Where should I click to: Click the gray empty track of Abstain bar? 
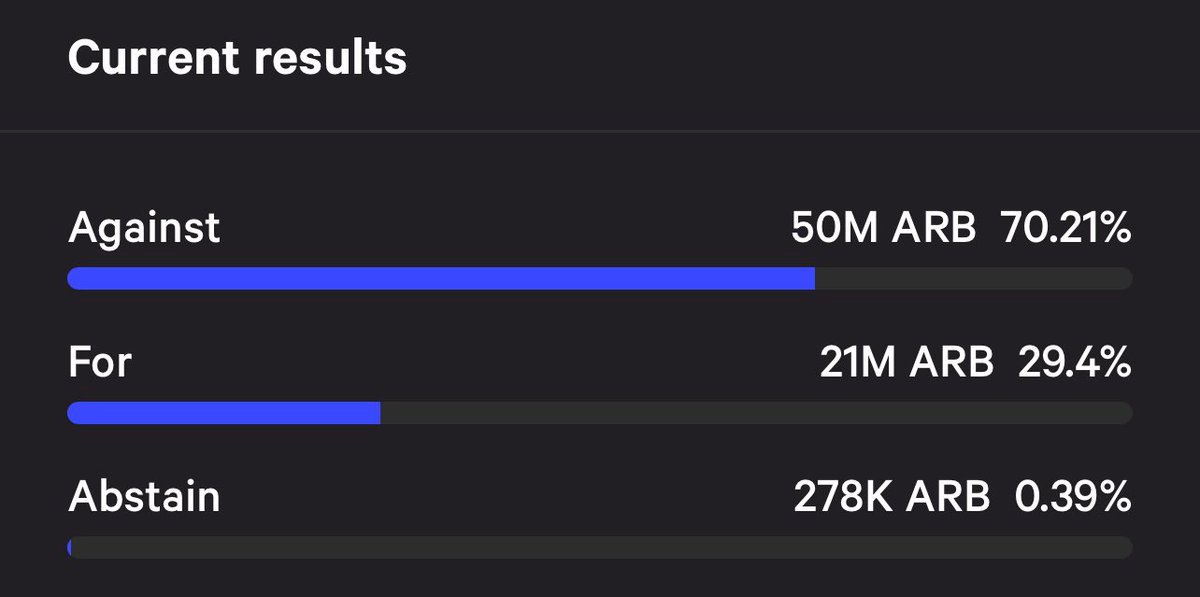tap(600, 547)
